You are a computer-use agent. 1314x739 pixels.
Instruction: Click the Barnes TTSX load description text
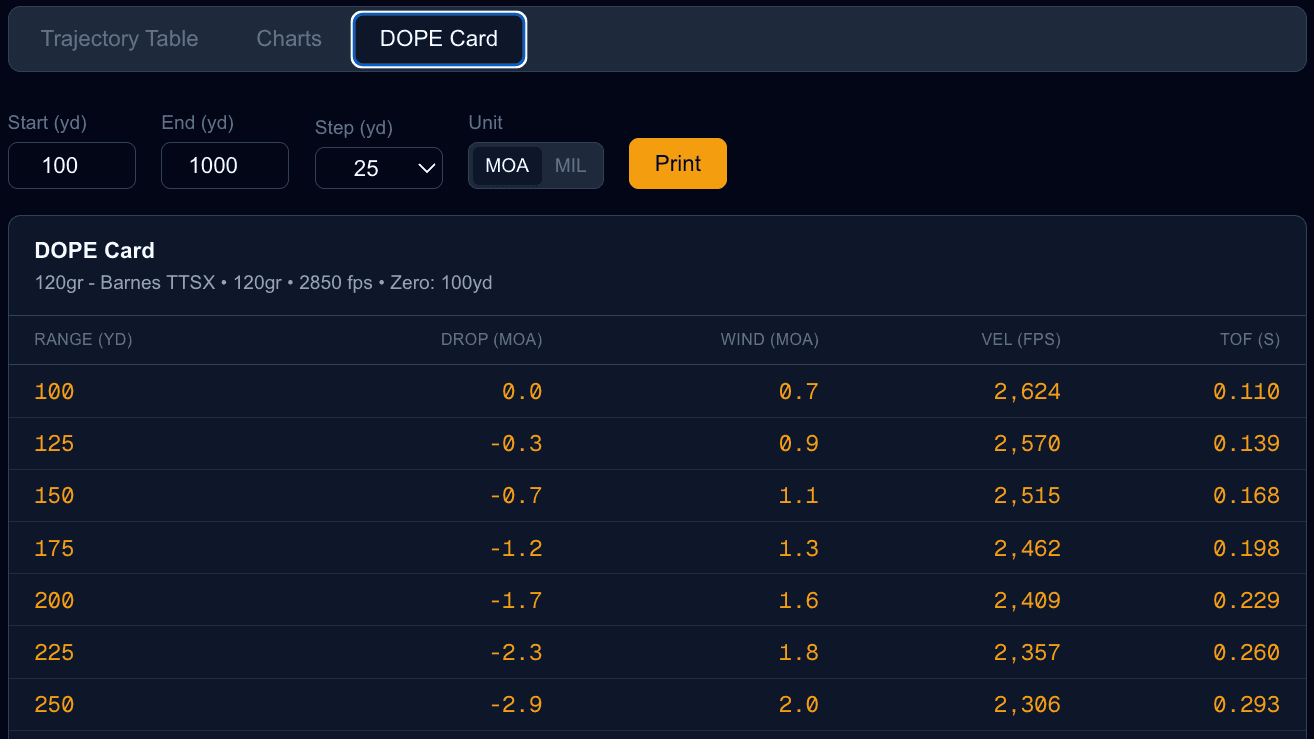(263, 283)
